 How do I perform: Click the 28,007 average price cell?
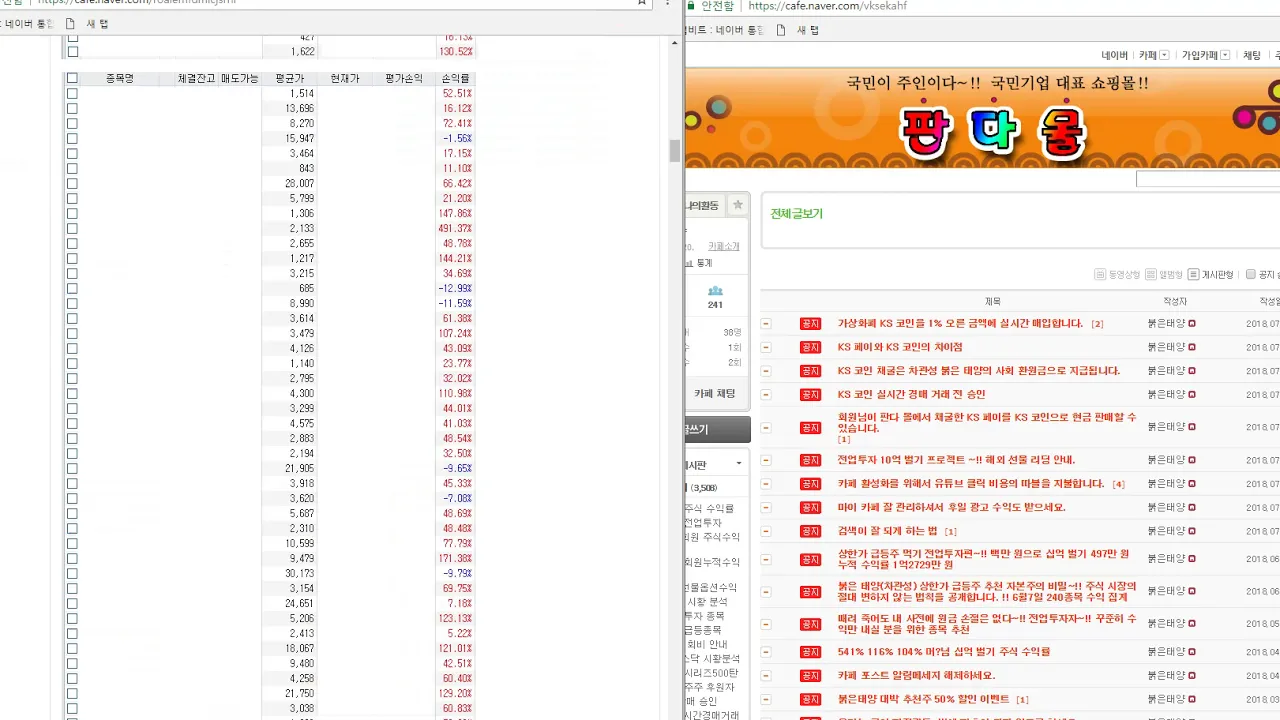[x=289, y=183]
